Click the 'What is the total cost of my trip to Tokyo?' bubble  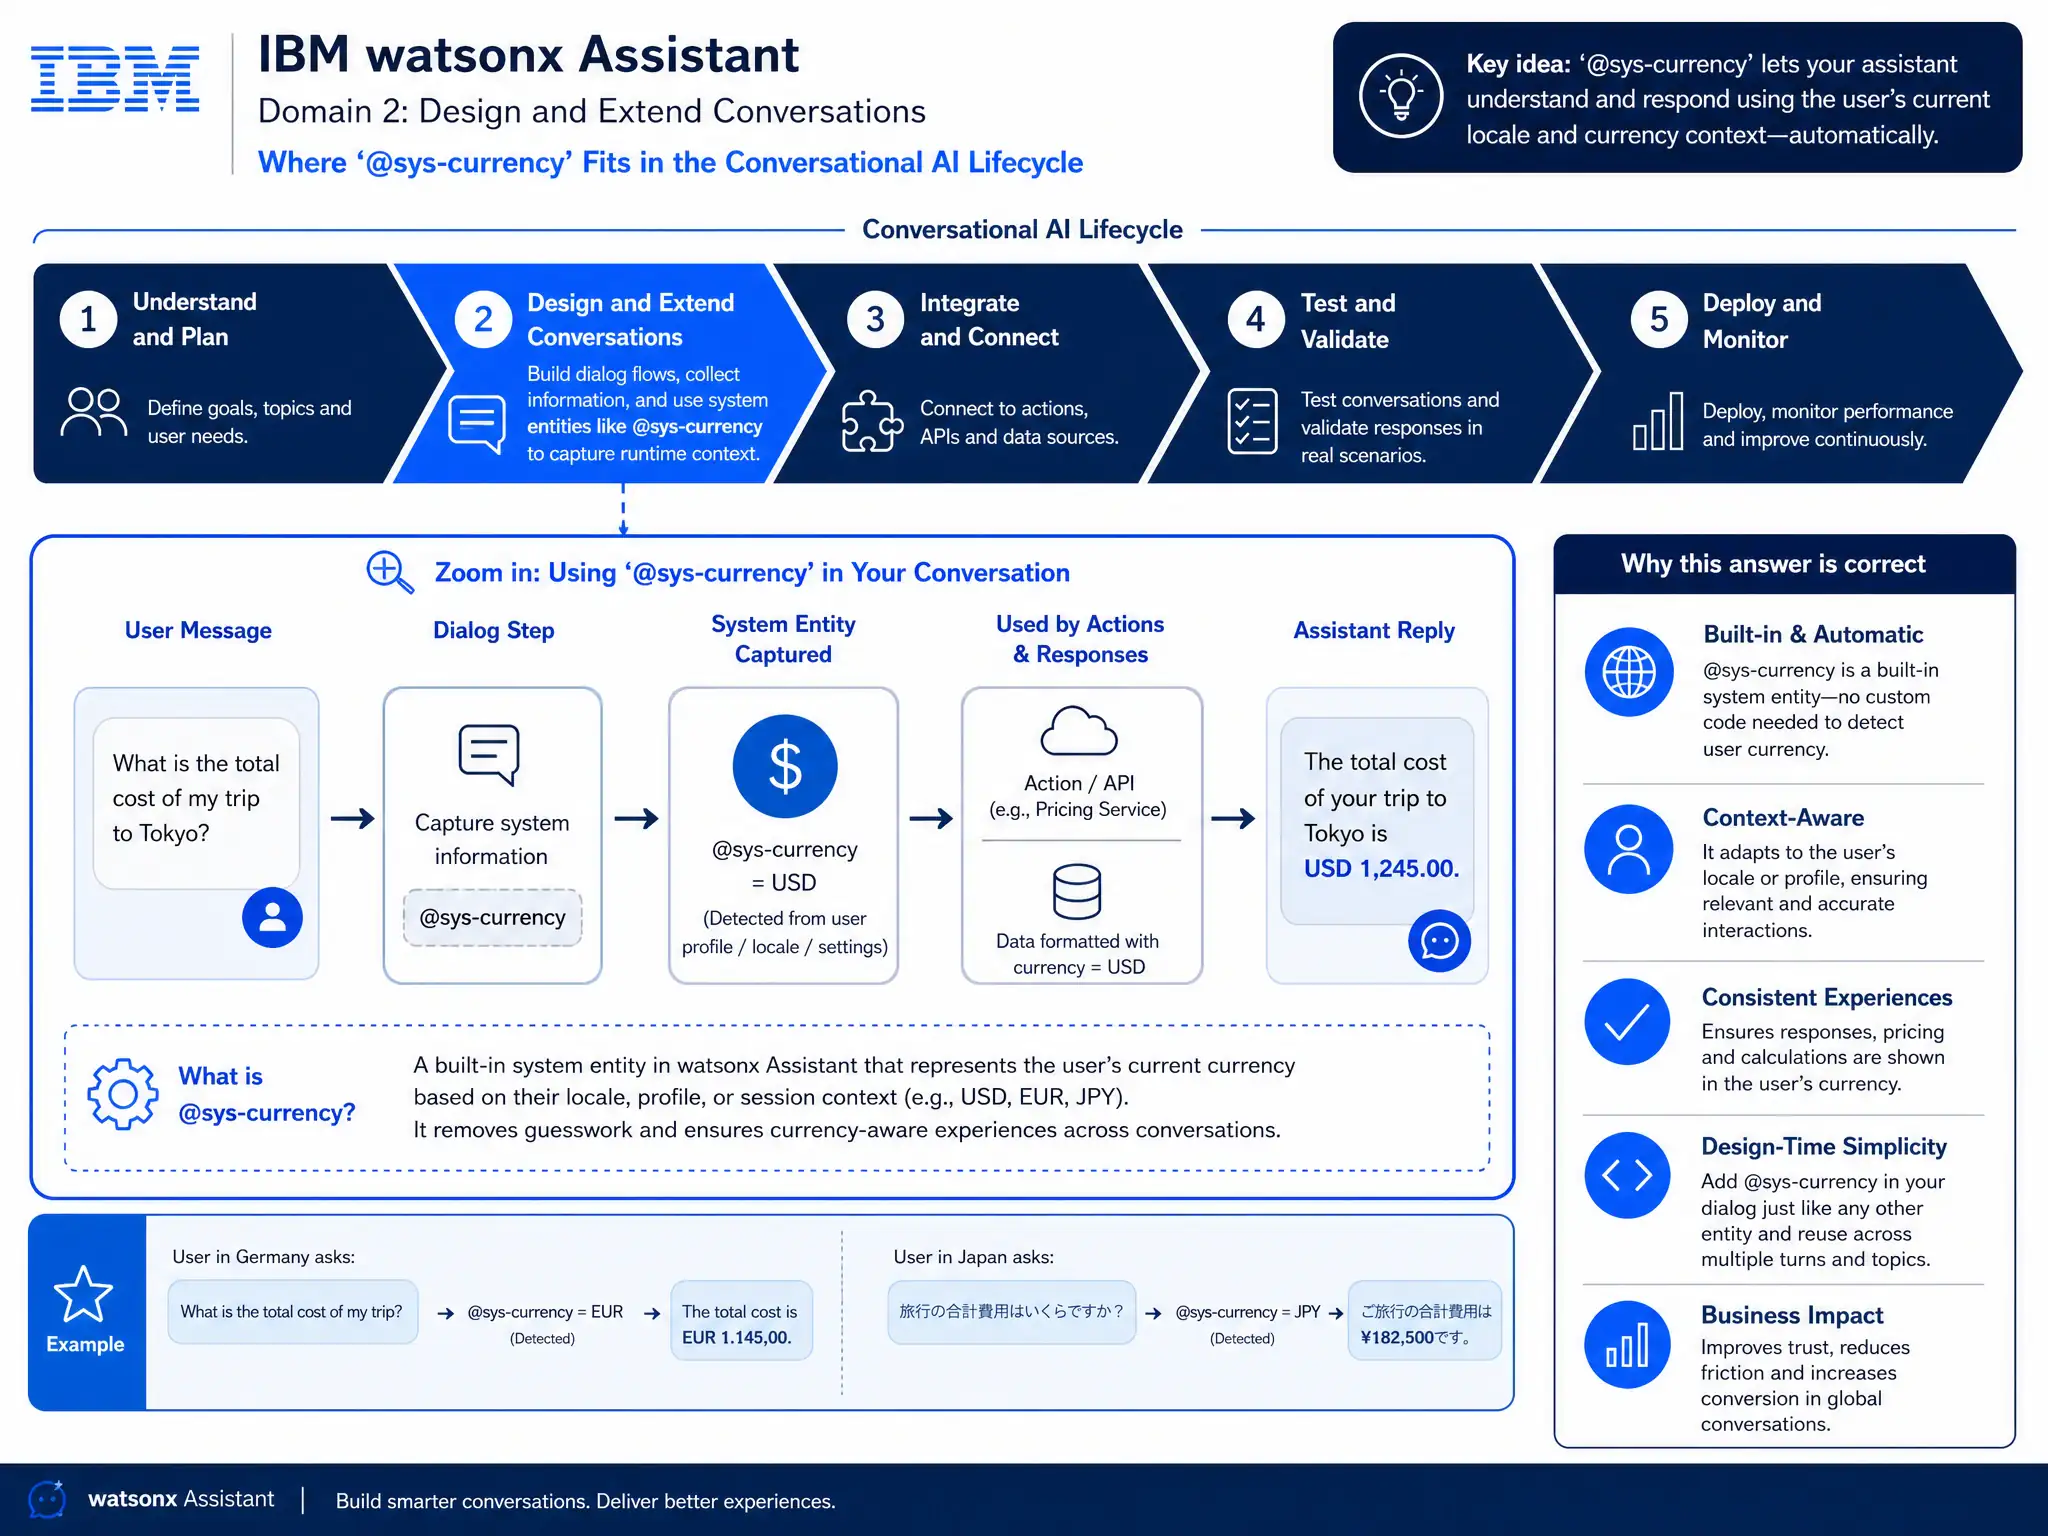(196, 803)
